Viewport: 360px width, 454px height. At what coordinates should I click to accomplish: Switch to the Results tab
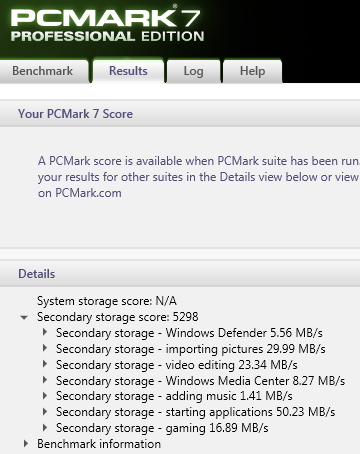(x=128, y=71)
